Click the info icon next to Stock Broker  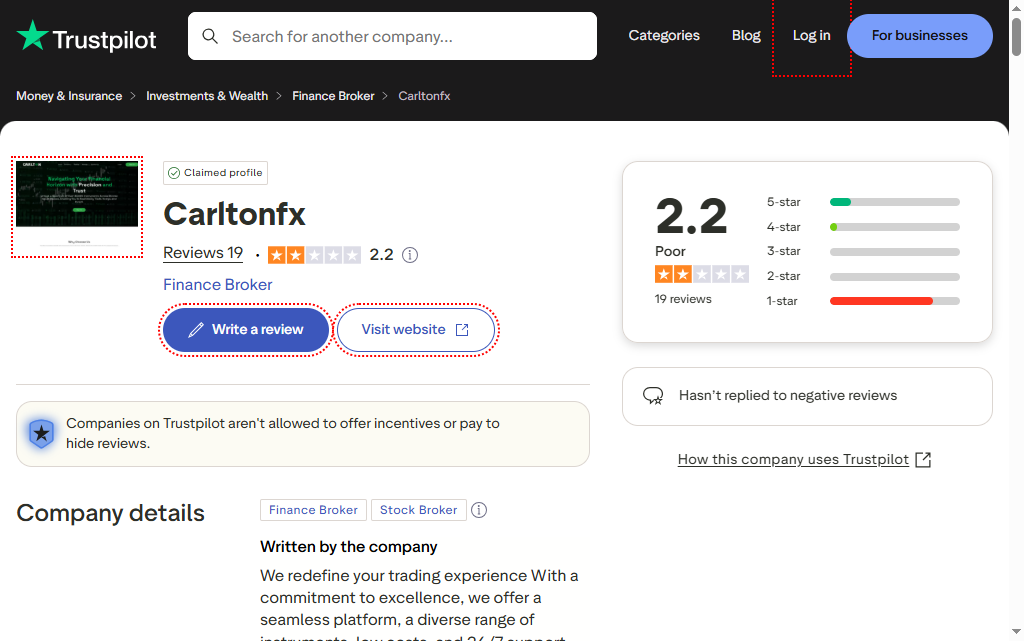click(x=479, y=510)
